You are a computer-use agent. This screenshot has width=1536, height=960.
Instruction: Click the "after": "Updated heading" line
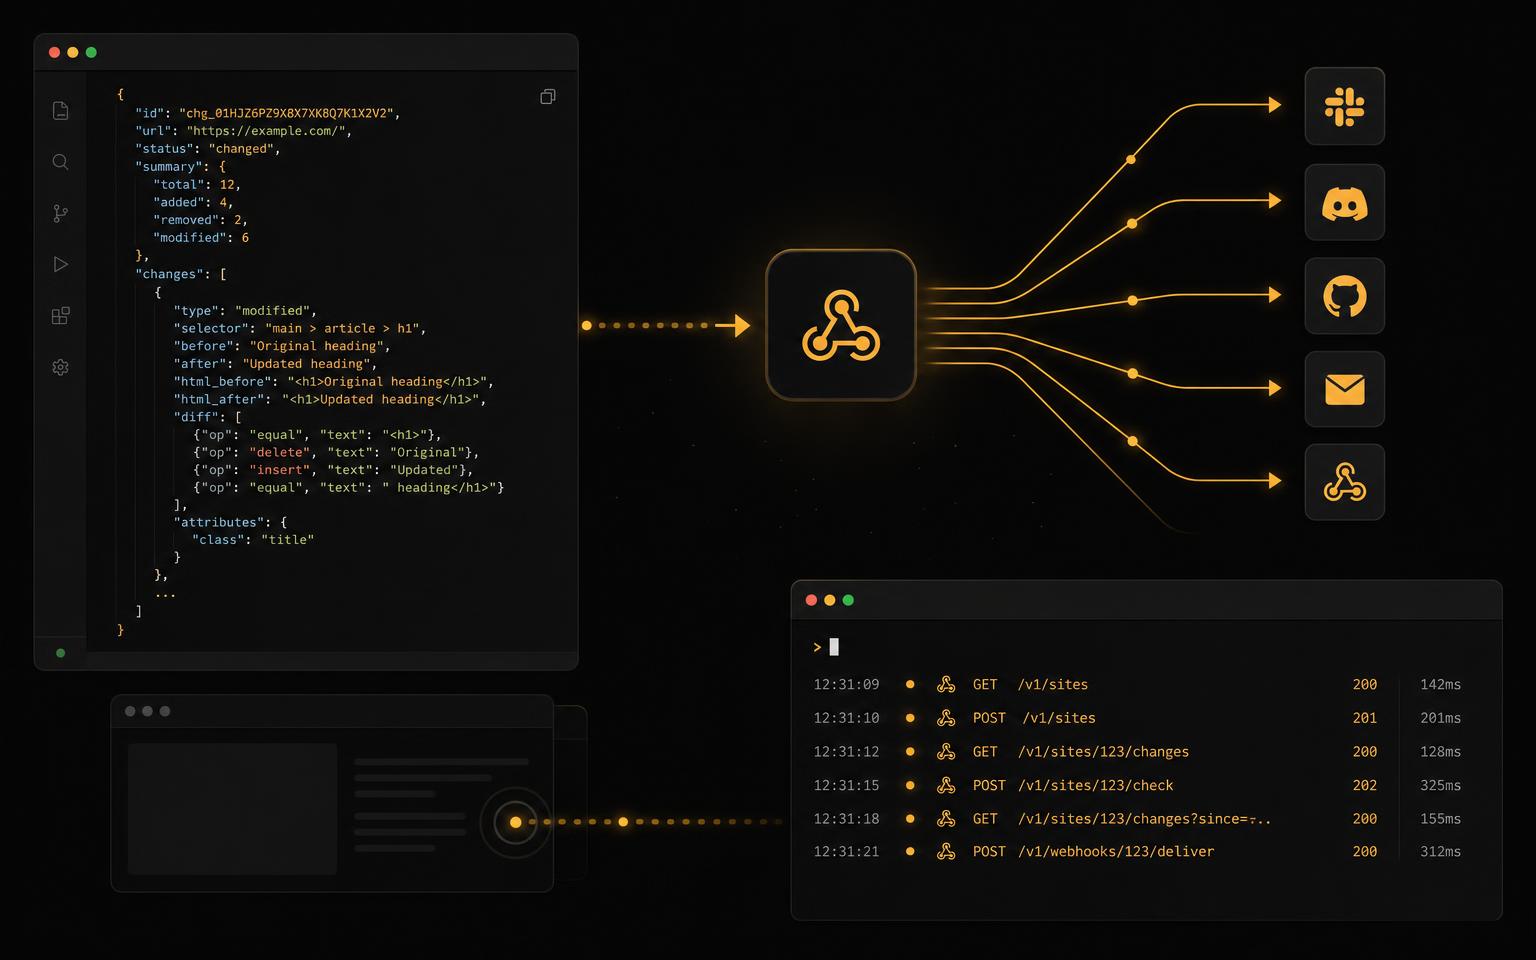pos(275,363)
